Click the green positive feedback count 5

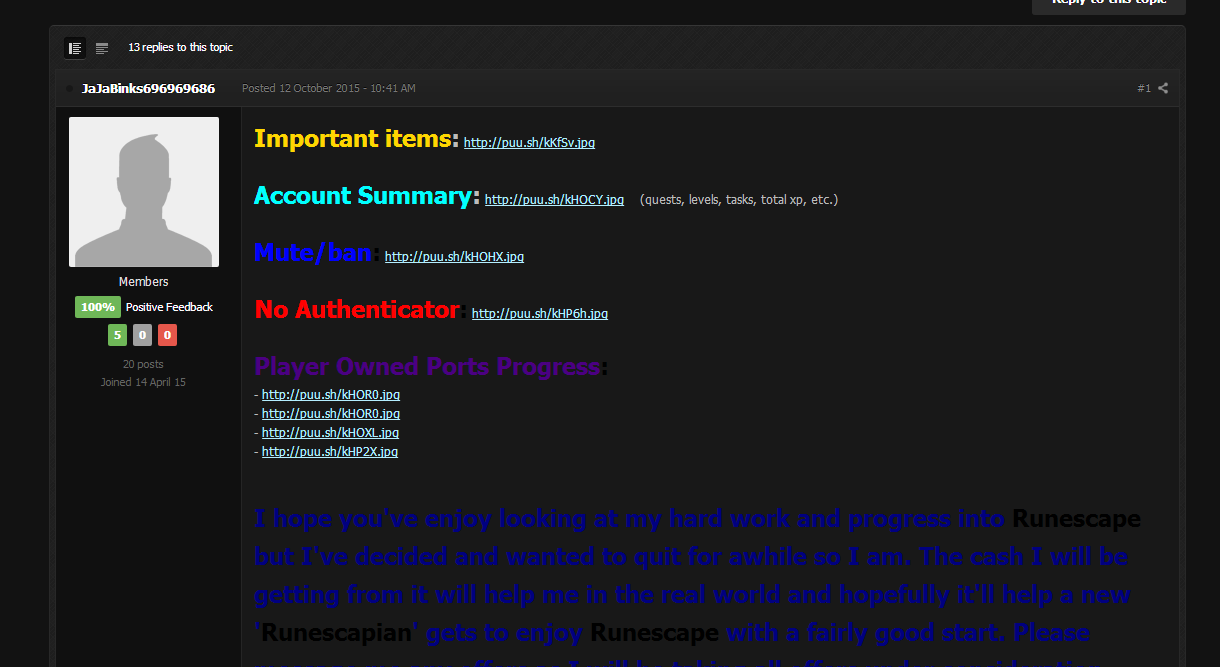[117, 335]
